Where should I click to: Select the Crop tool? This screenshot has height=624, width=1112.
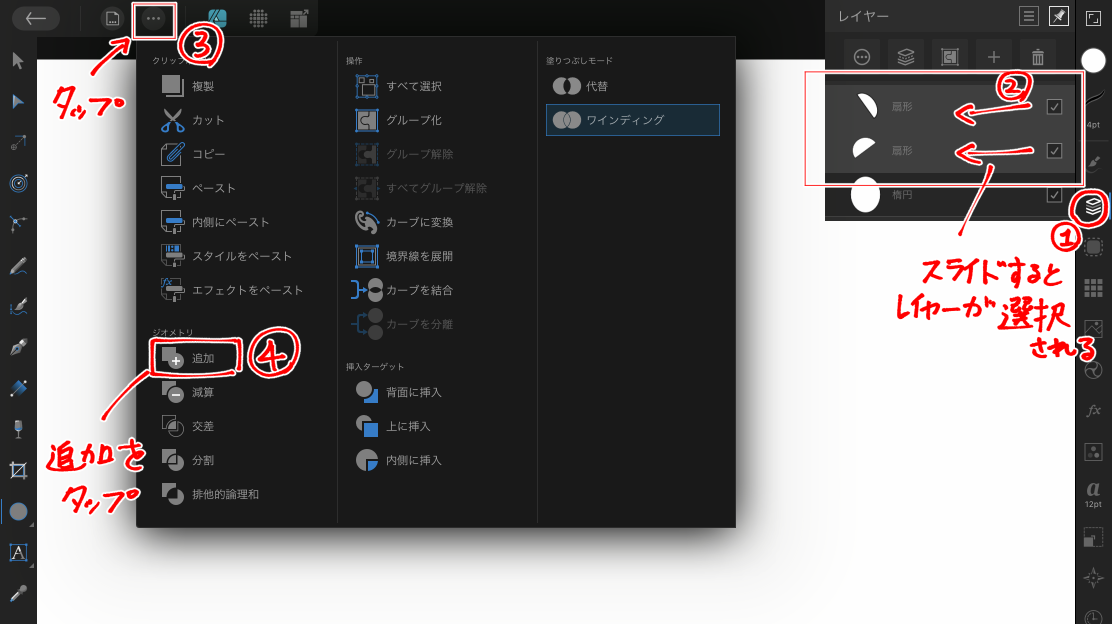[18, 470]
